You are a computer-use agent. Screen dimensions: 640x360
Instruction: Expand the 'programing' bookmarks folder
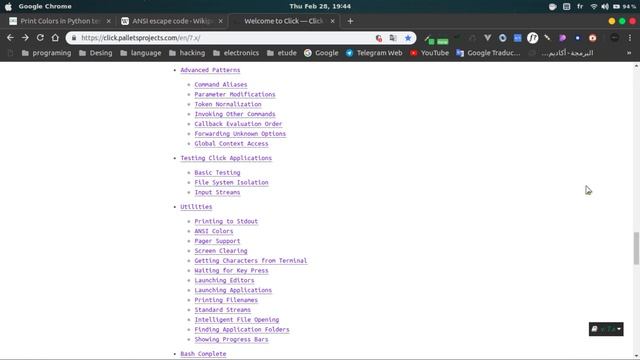click(x=46, y=53)
